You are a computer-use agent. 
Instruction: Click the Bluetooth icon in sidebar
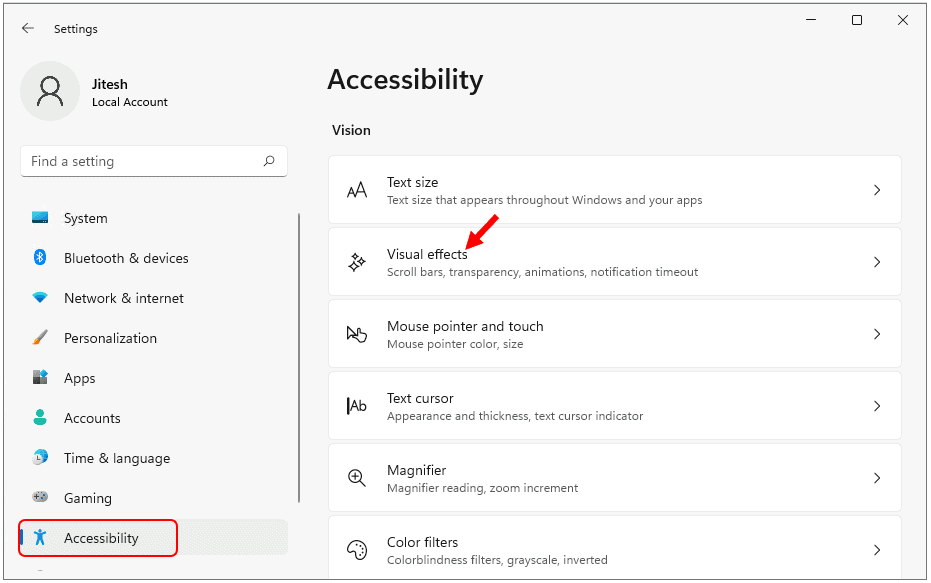coord(40,257)
